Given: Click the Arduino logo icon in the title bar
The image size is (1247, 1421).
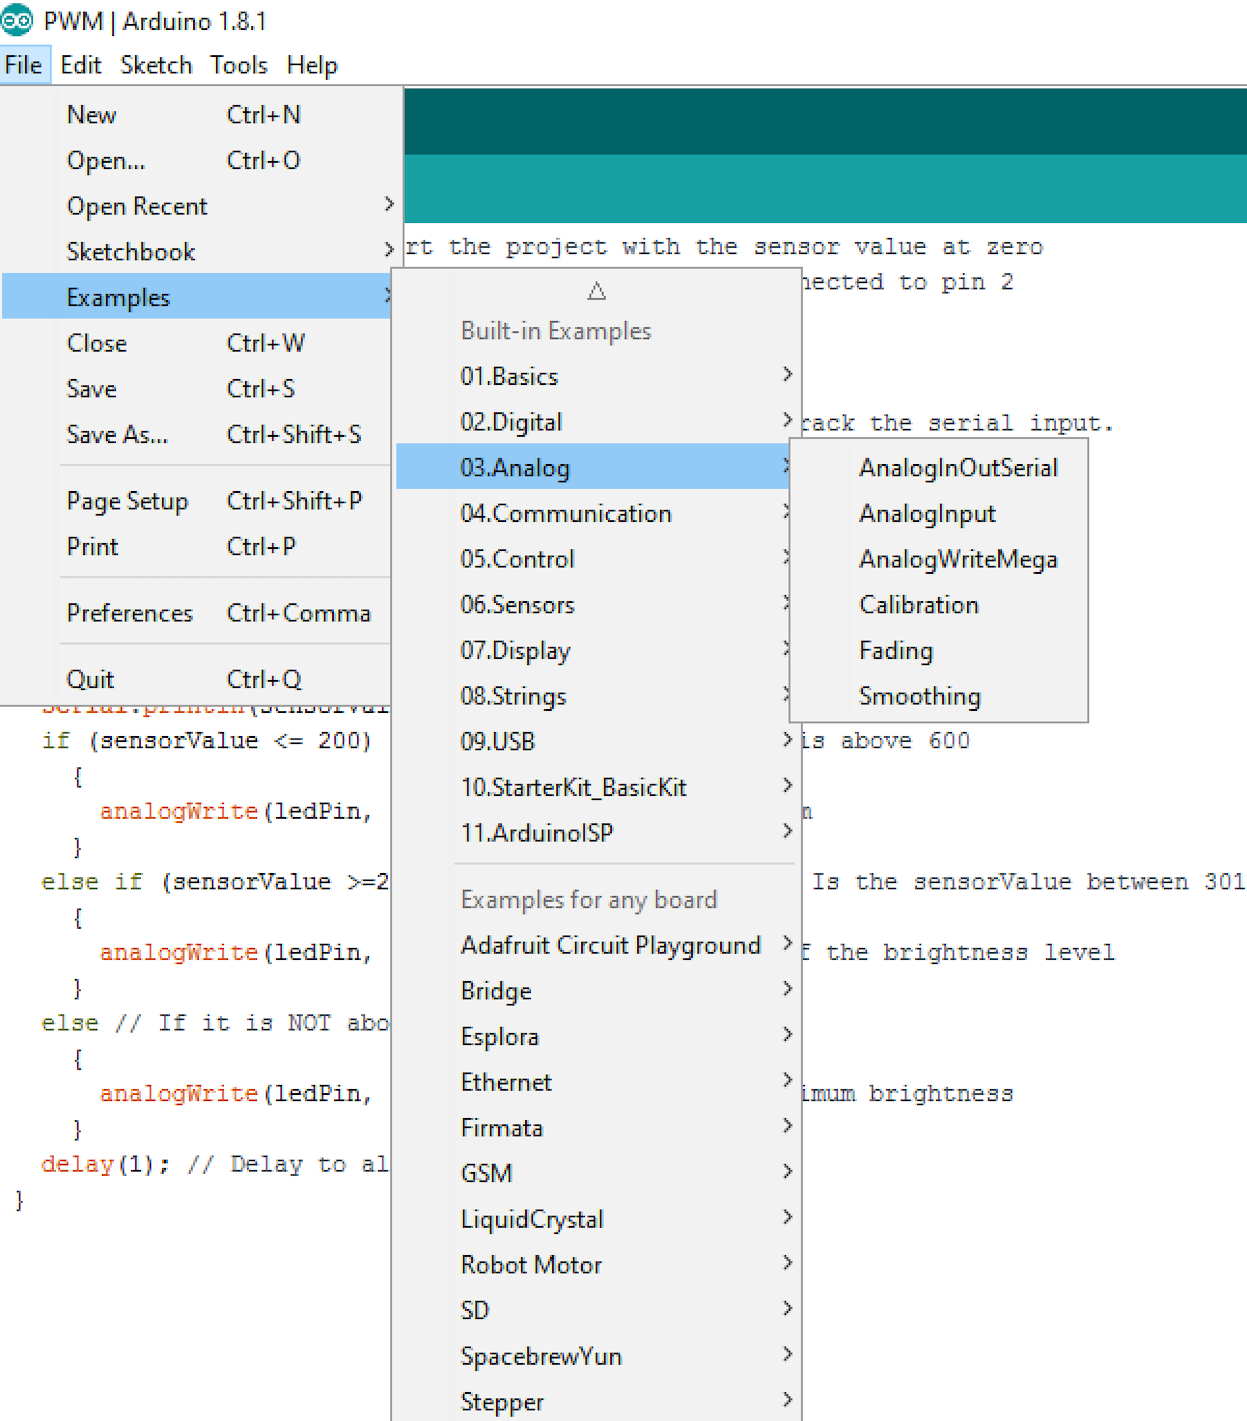Looking at the screenshot, I should 17,20.
